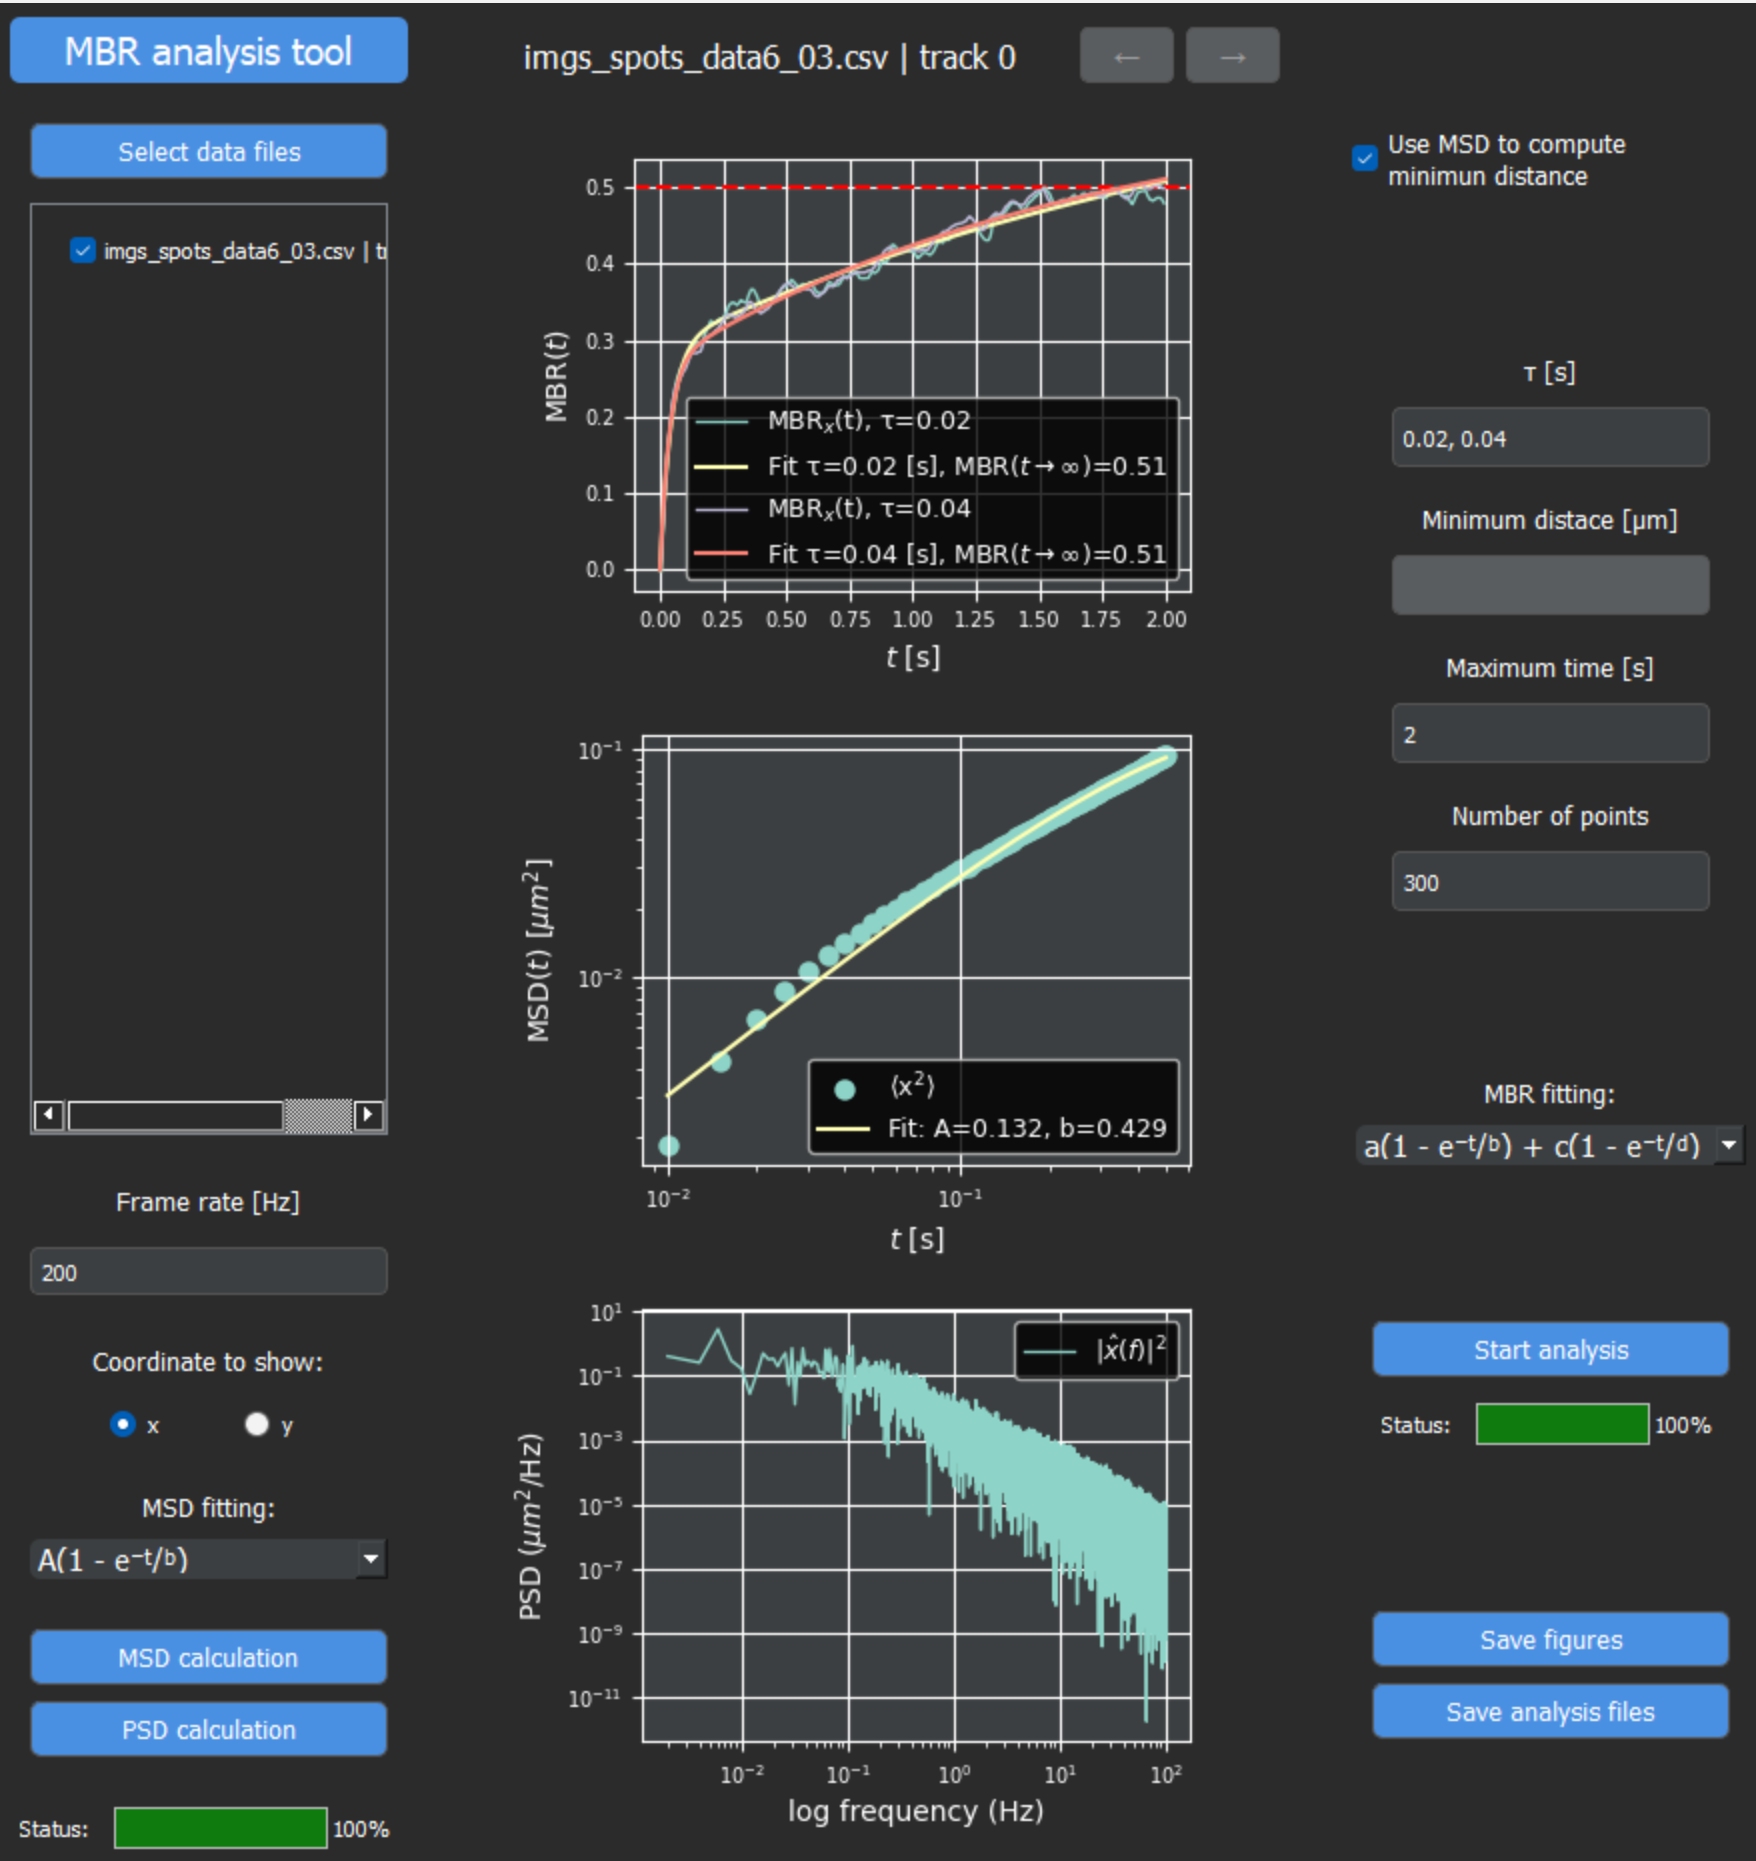Click left scroll arrow in file list
This screenshot has width=1756, height=1861.
coord(48,1114)
